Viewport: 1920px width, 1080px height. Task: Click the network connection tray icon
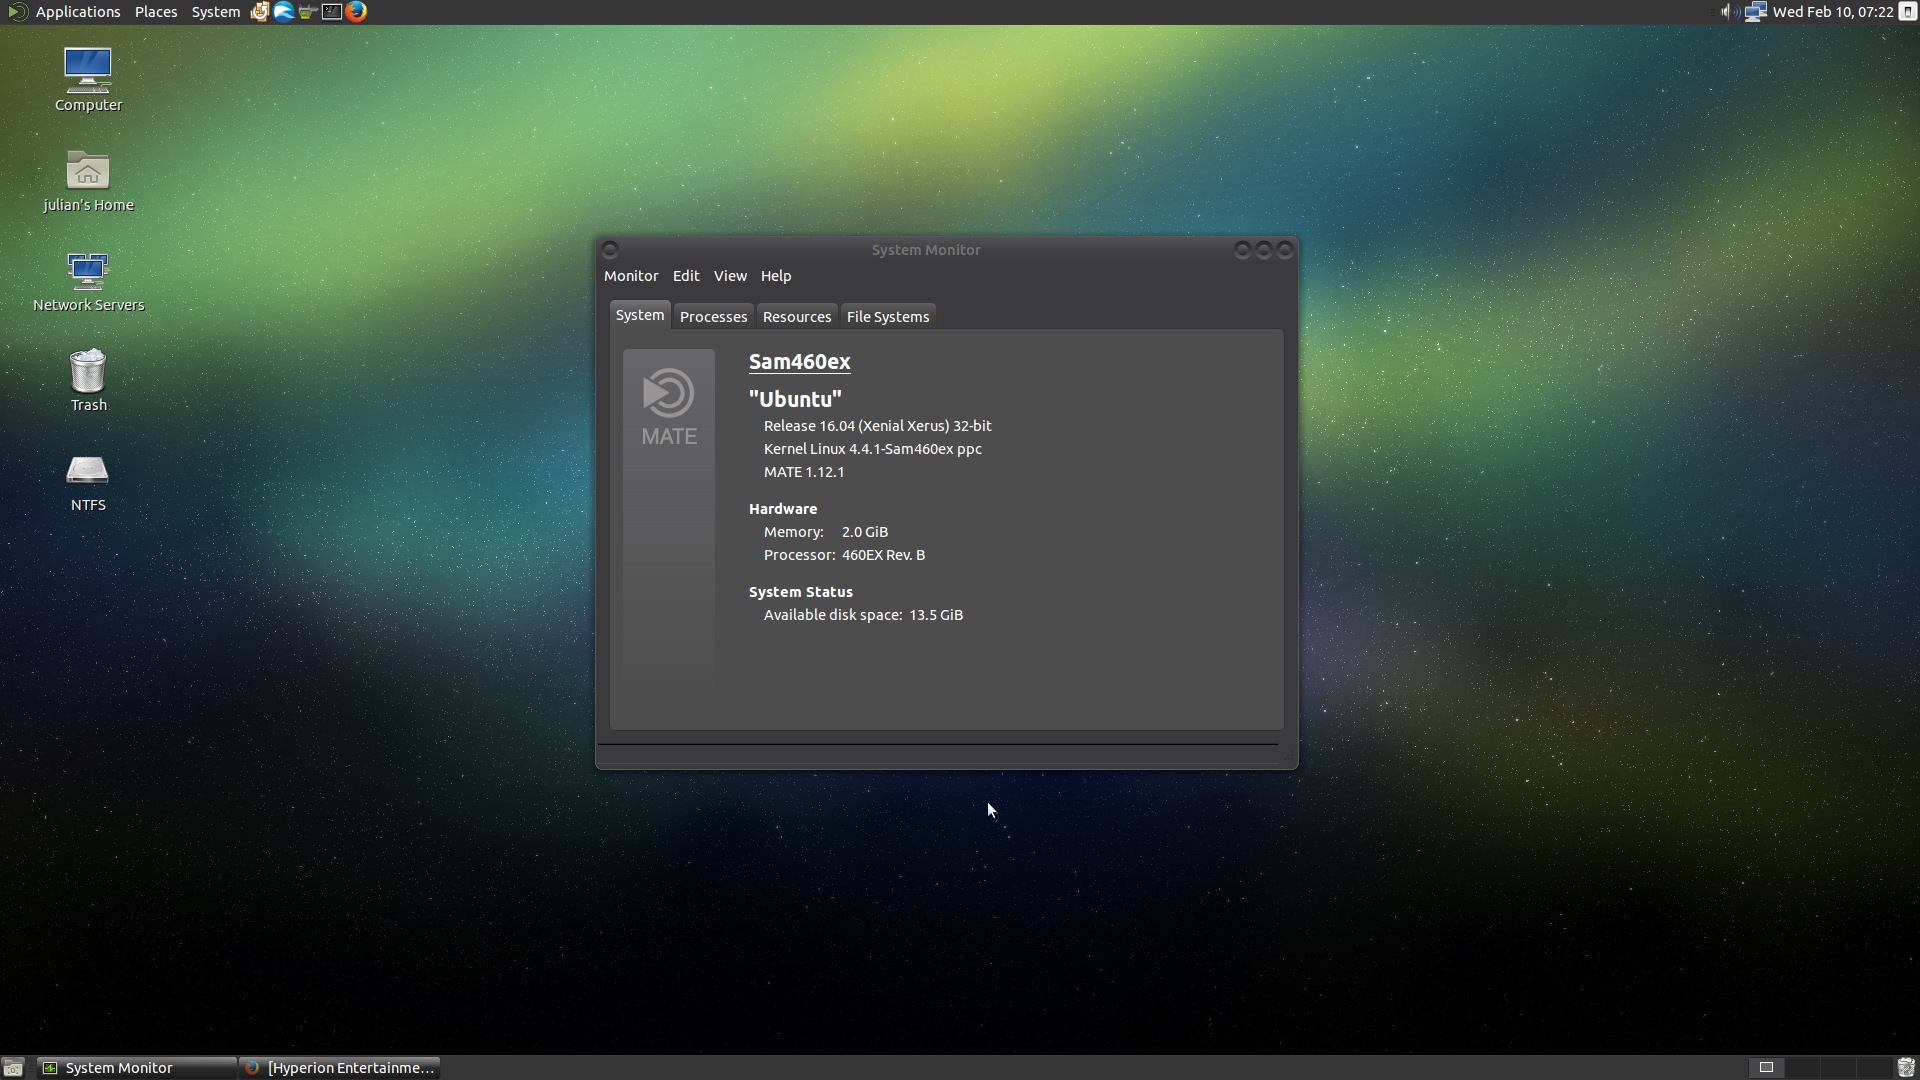pos(1755,12)
